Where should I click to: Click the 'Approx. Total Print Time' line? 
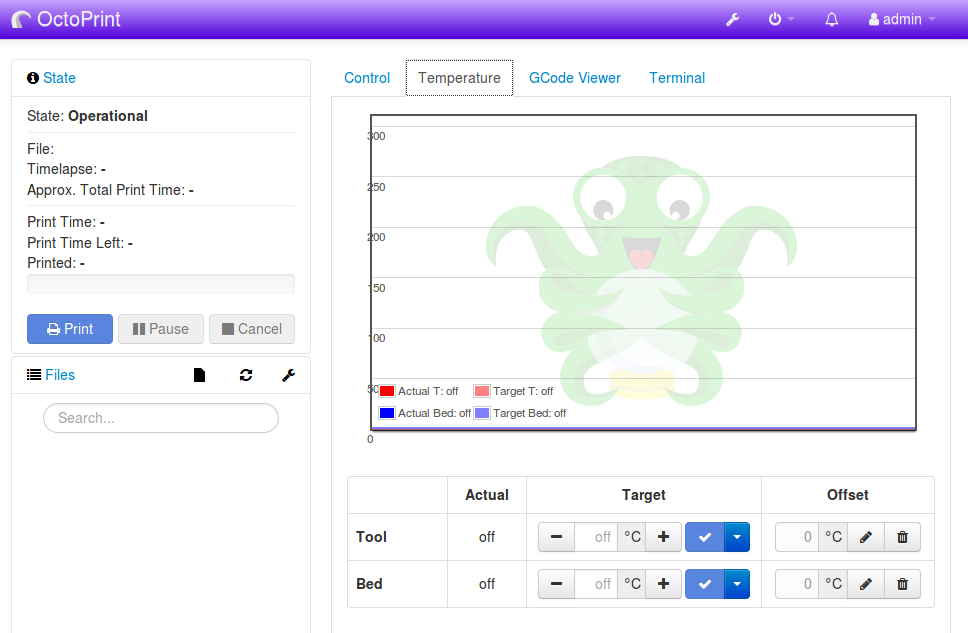(x=111, y=190)
